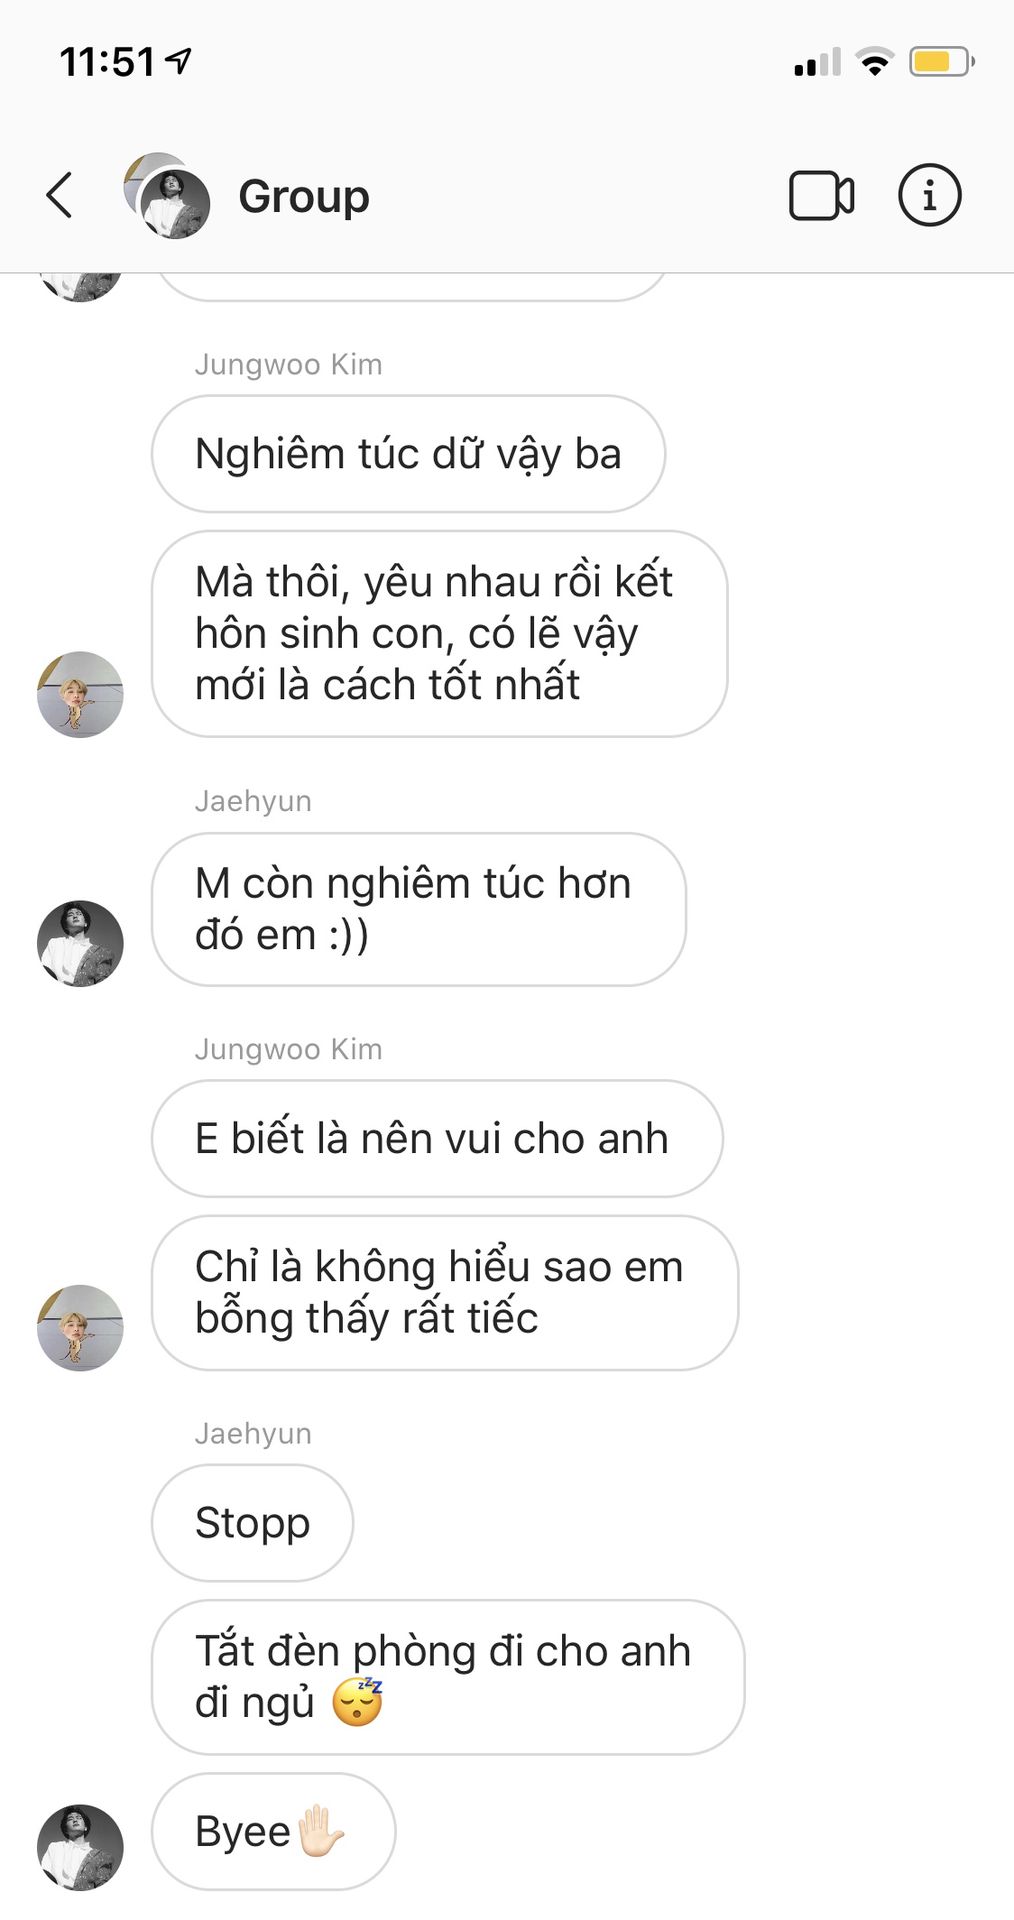Tap the battery indicator in status bar
Screen dimensions: 1014x1920
pos(941,62)
